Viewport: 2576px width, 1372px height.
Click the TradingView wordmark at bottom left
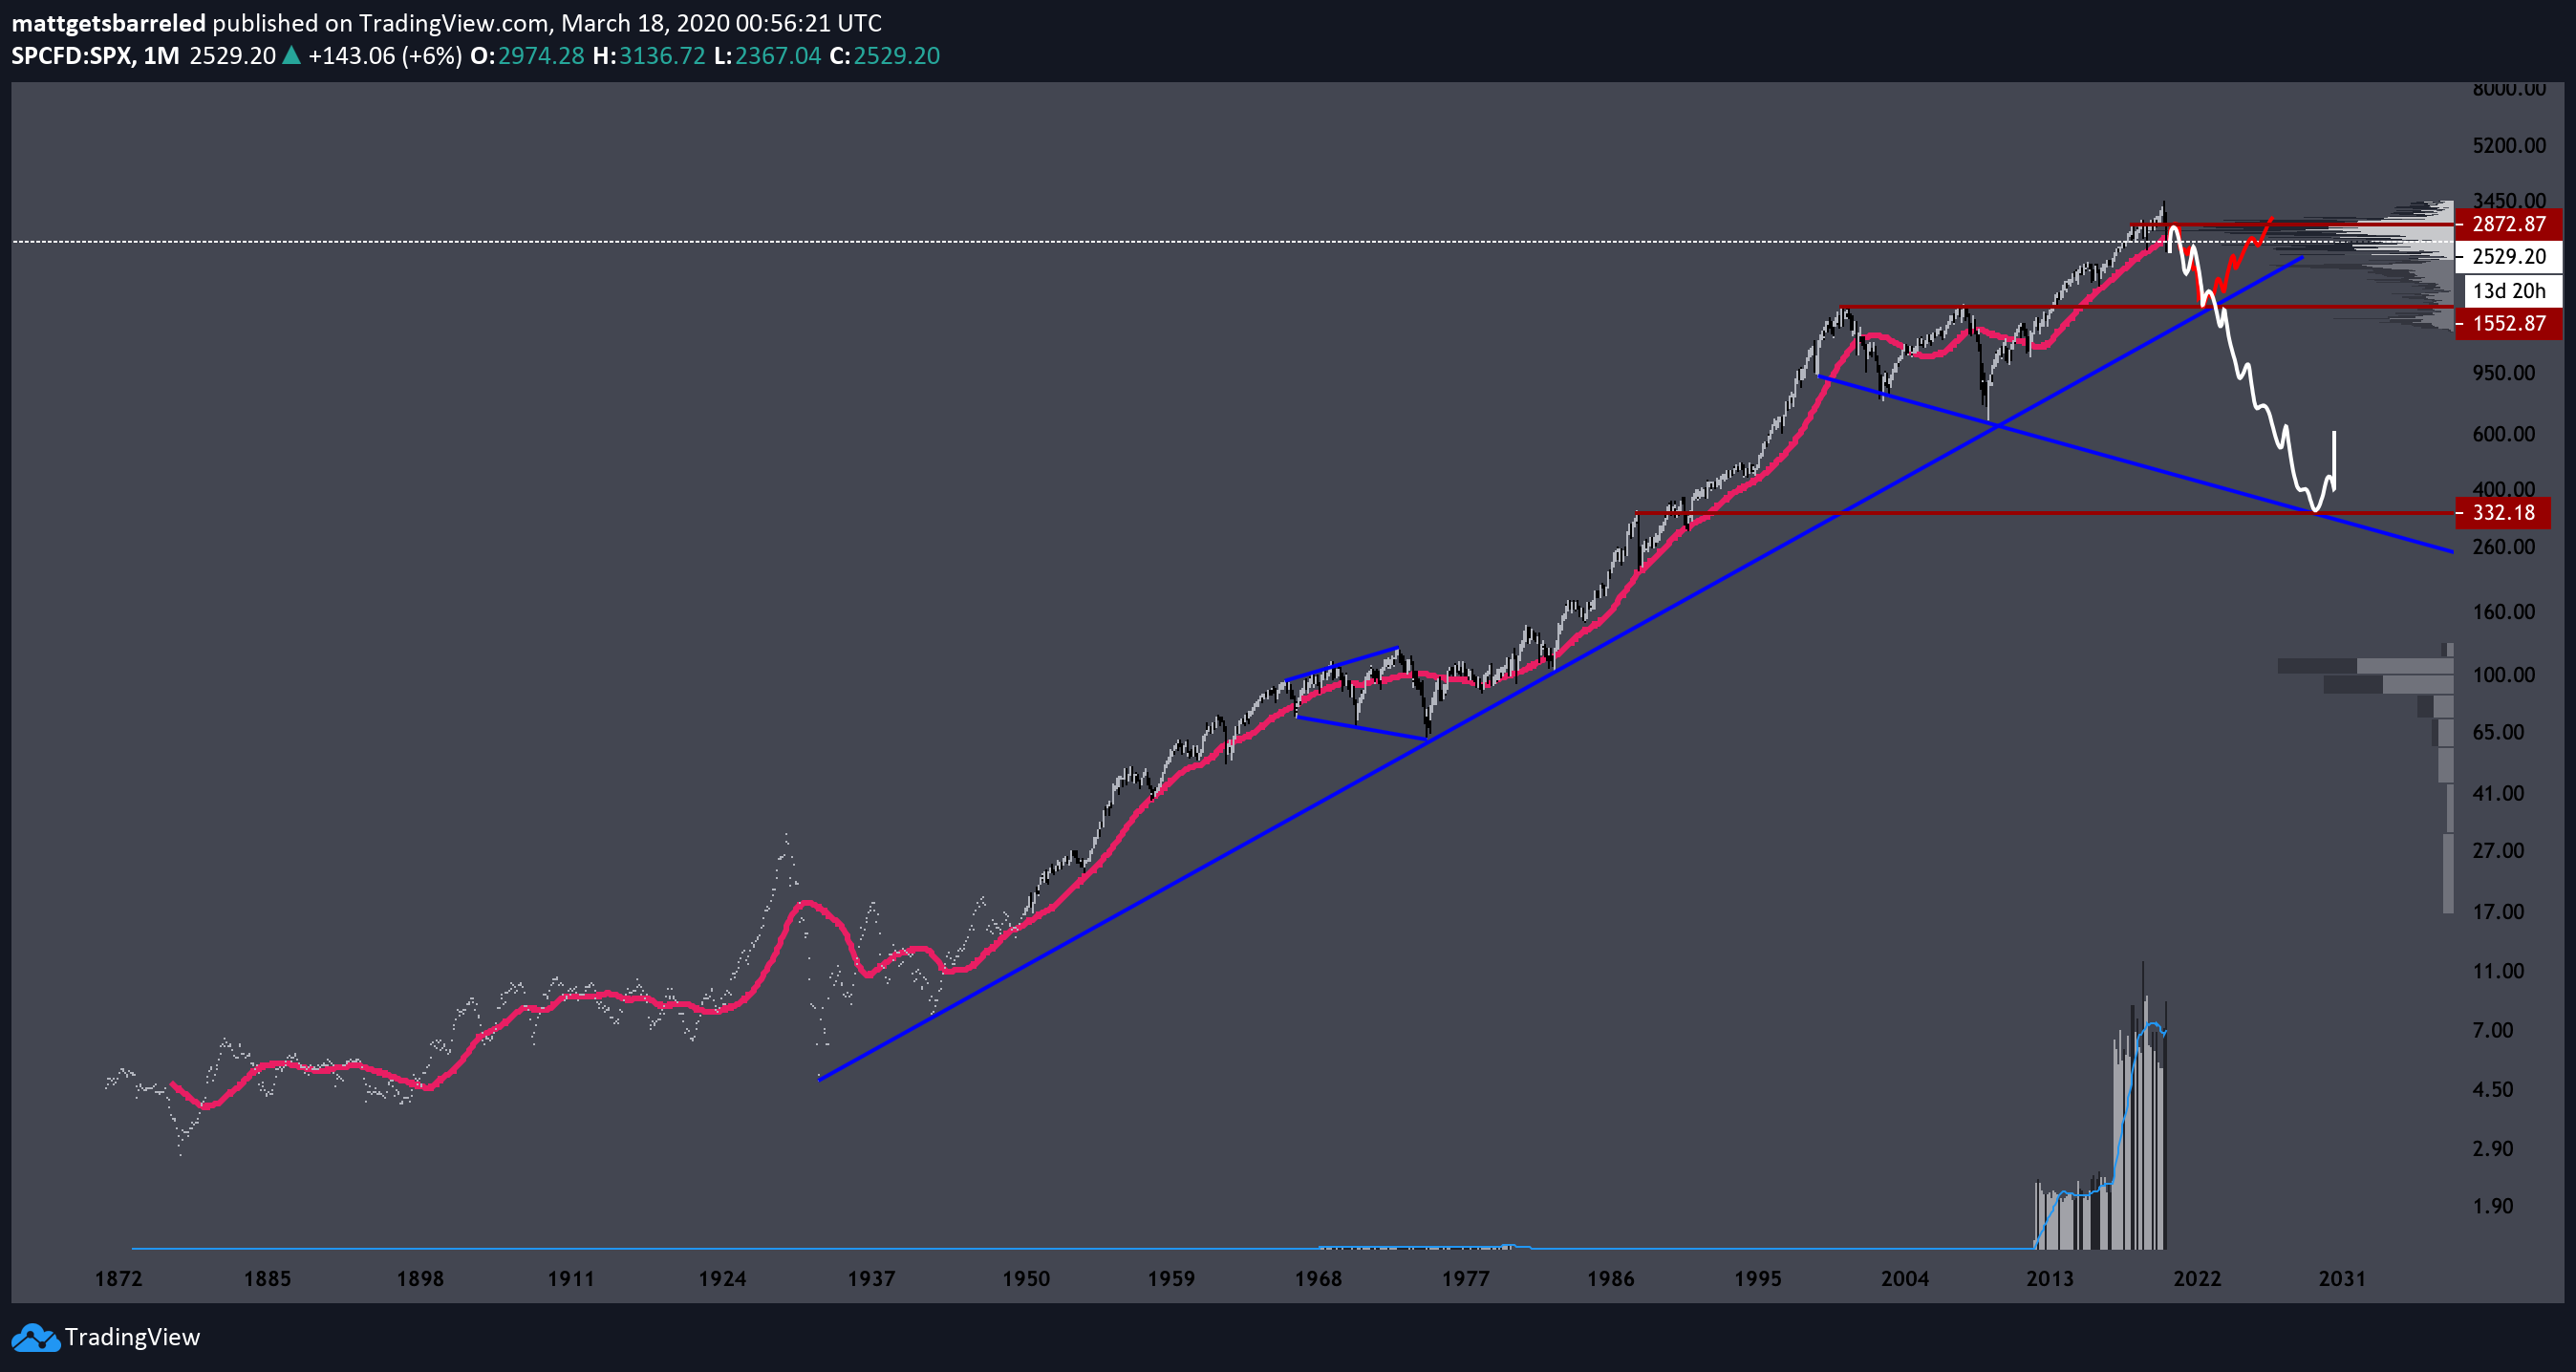point(132,1337)
